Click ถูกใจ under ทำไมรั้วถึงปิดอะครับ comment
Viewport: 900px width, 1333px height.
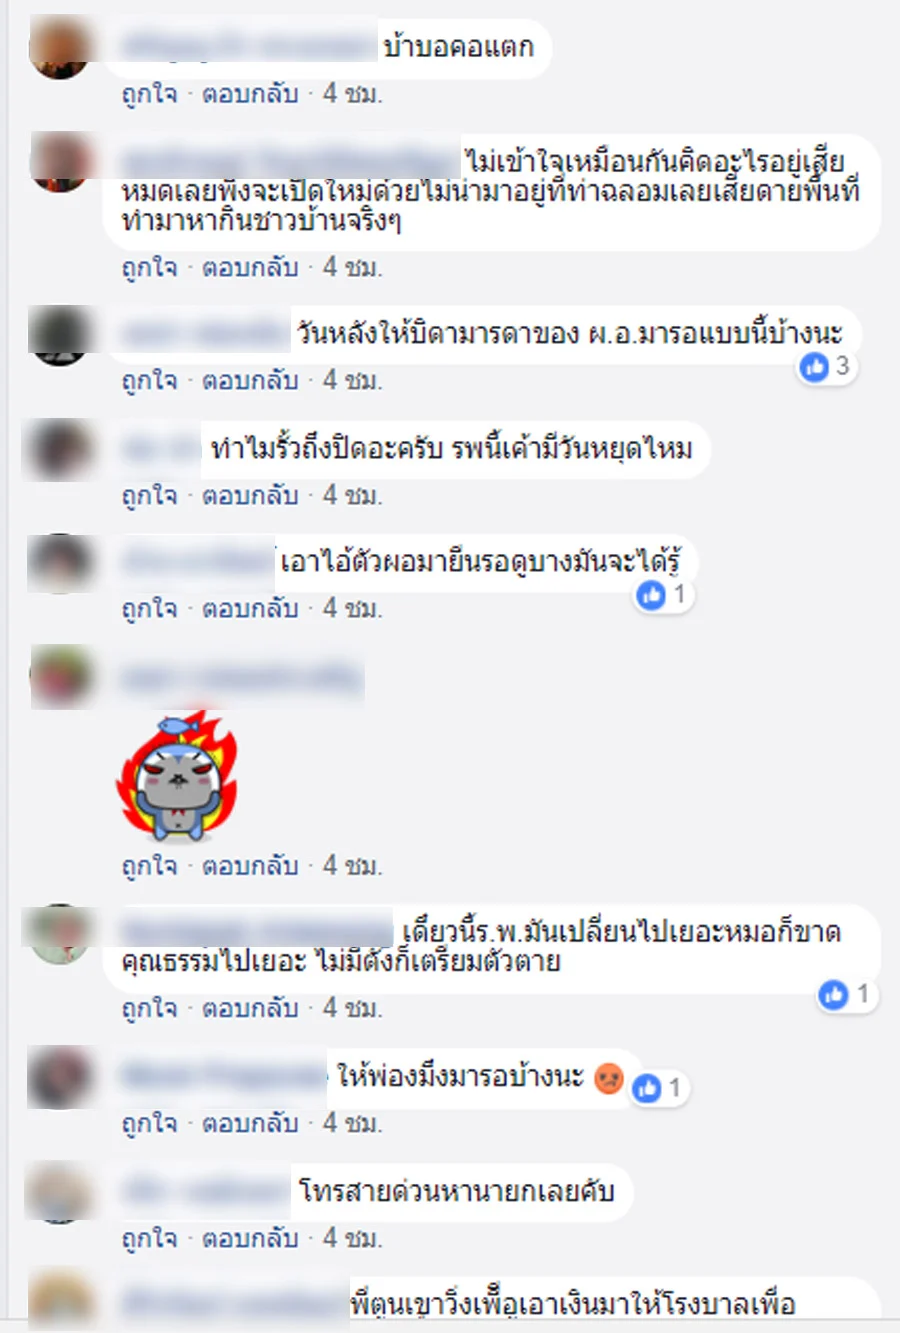click(x=149, y=496)
